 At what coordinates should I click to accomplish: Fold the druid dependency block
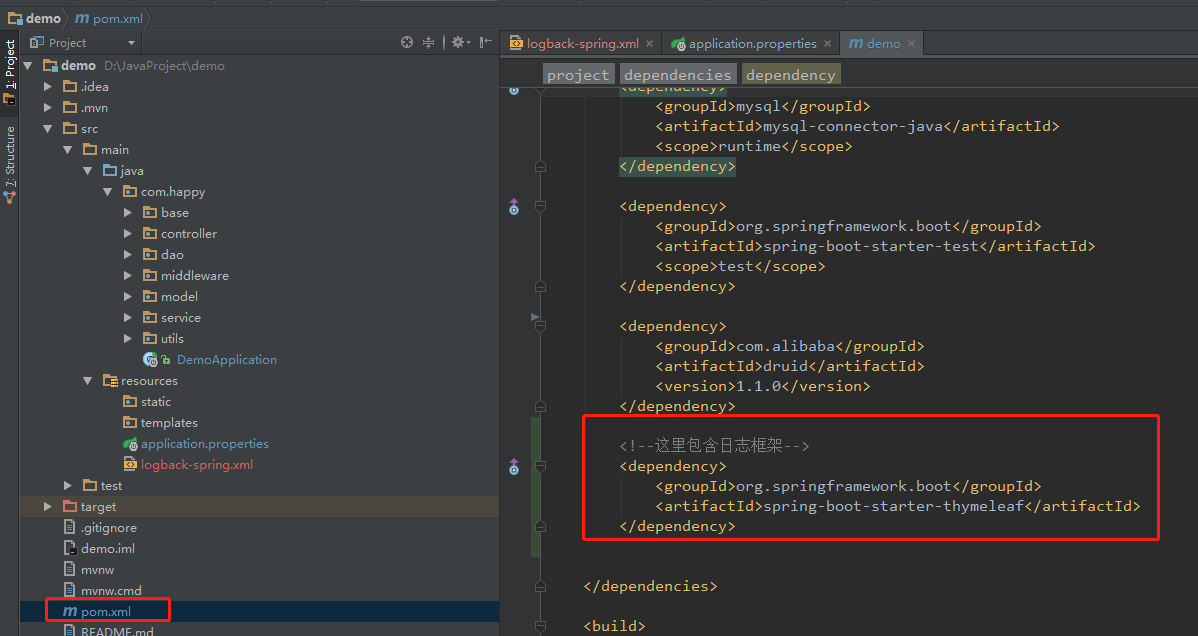click(x=540, y=326)
